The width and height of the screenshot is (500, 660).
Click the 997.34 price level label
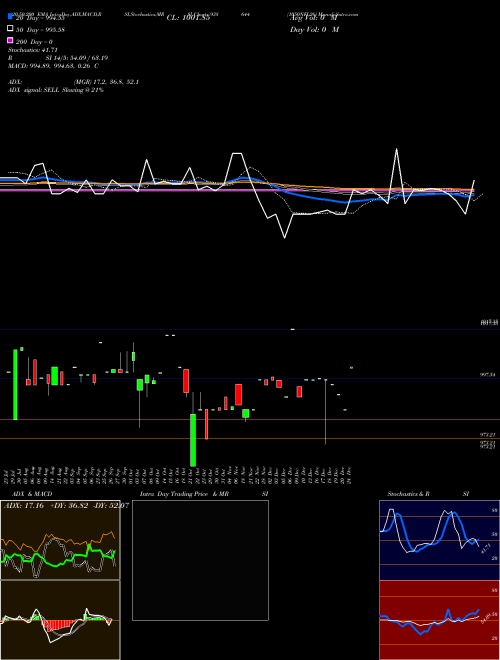pos(487,374)
